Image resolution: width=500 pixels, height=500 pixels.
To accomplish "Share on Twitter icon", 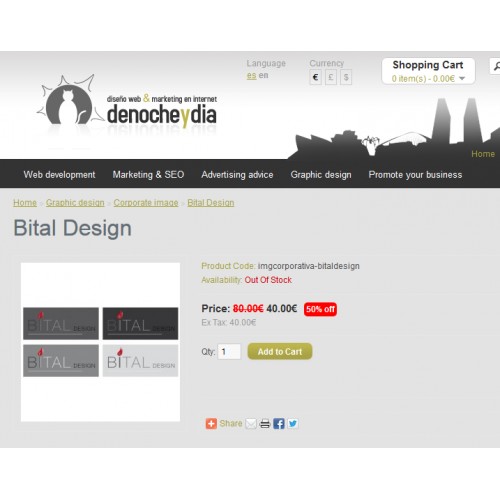I will [293, 424].
